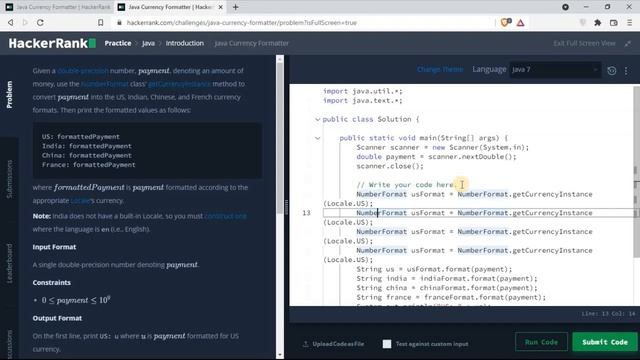
Task: Open editor settings three-dot menu
Action: point(626,71)
